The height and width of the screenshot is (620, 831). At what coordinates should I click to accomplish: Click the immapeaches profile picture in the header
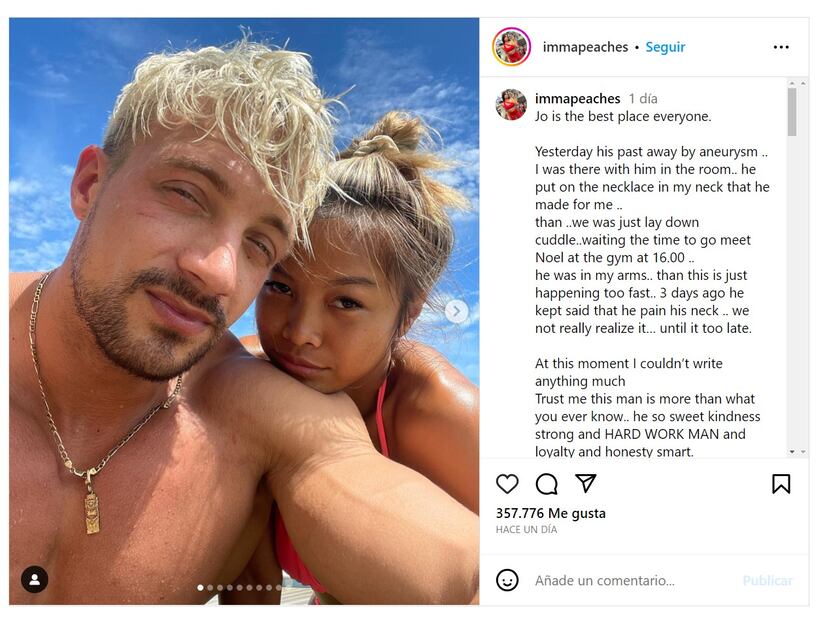pyautogui.click(x=511, y=47)
